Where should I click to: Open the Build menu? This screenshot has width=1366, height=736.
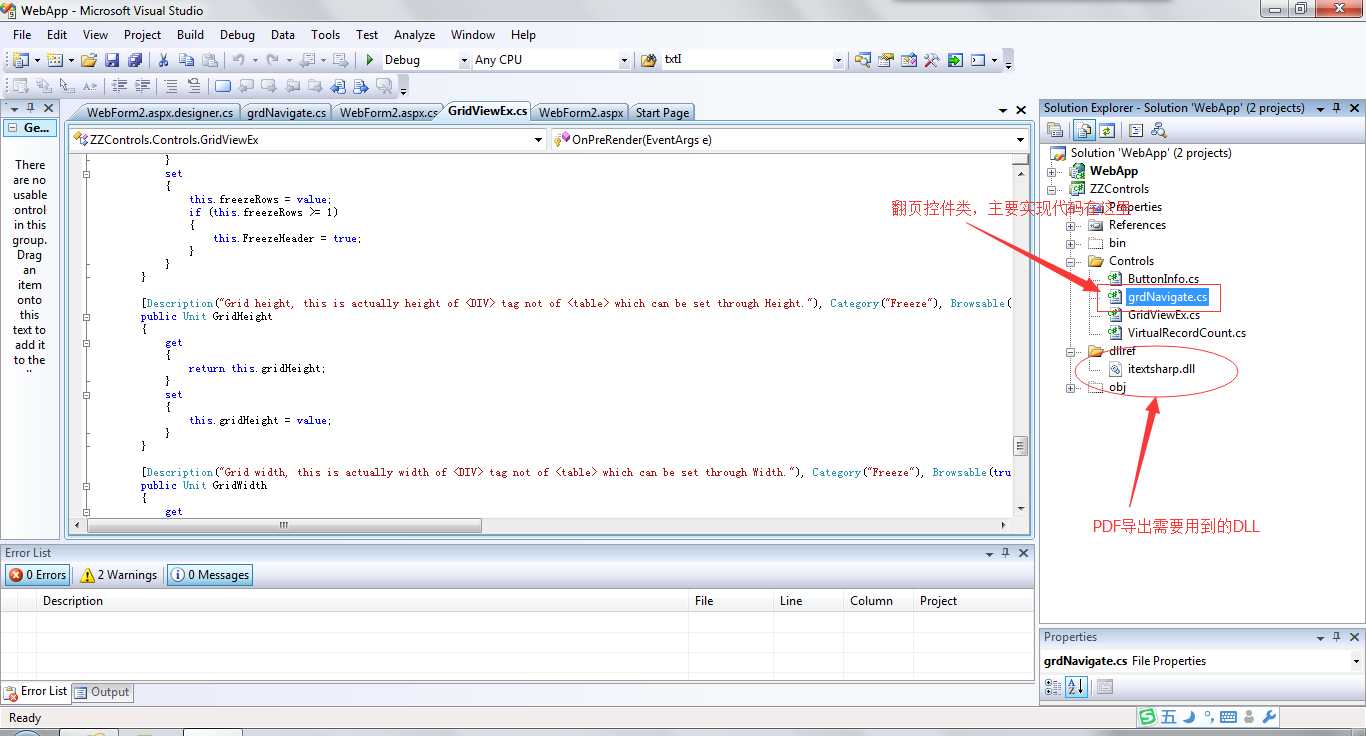click(190, 34)
